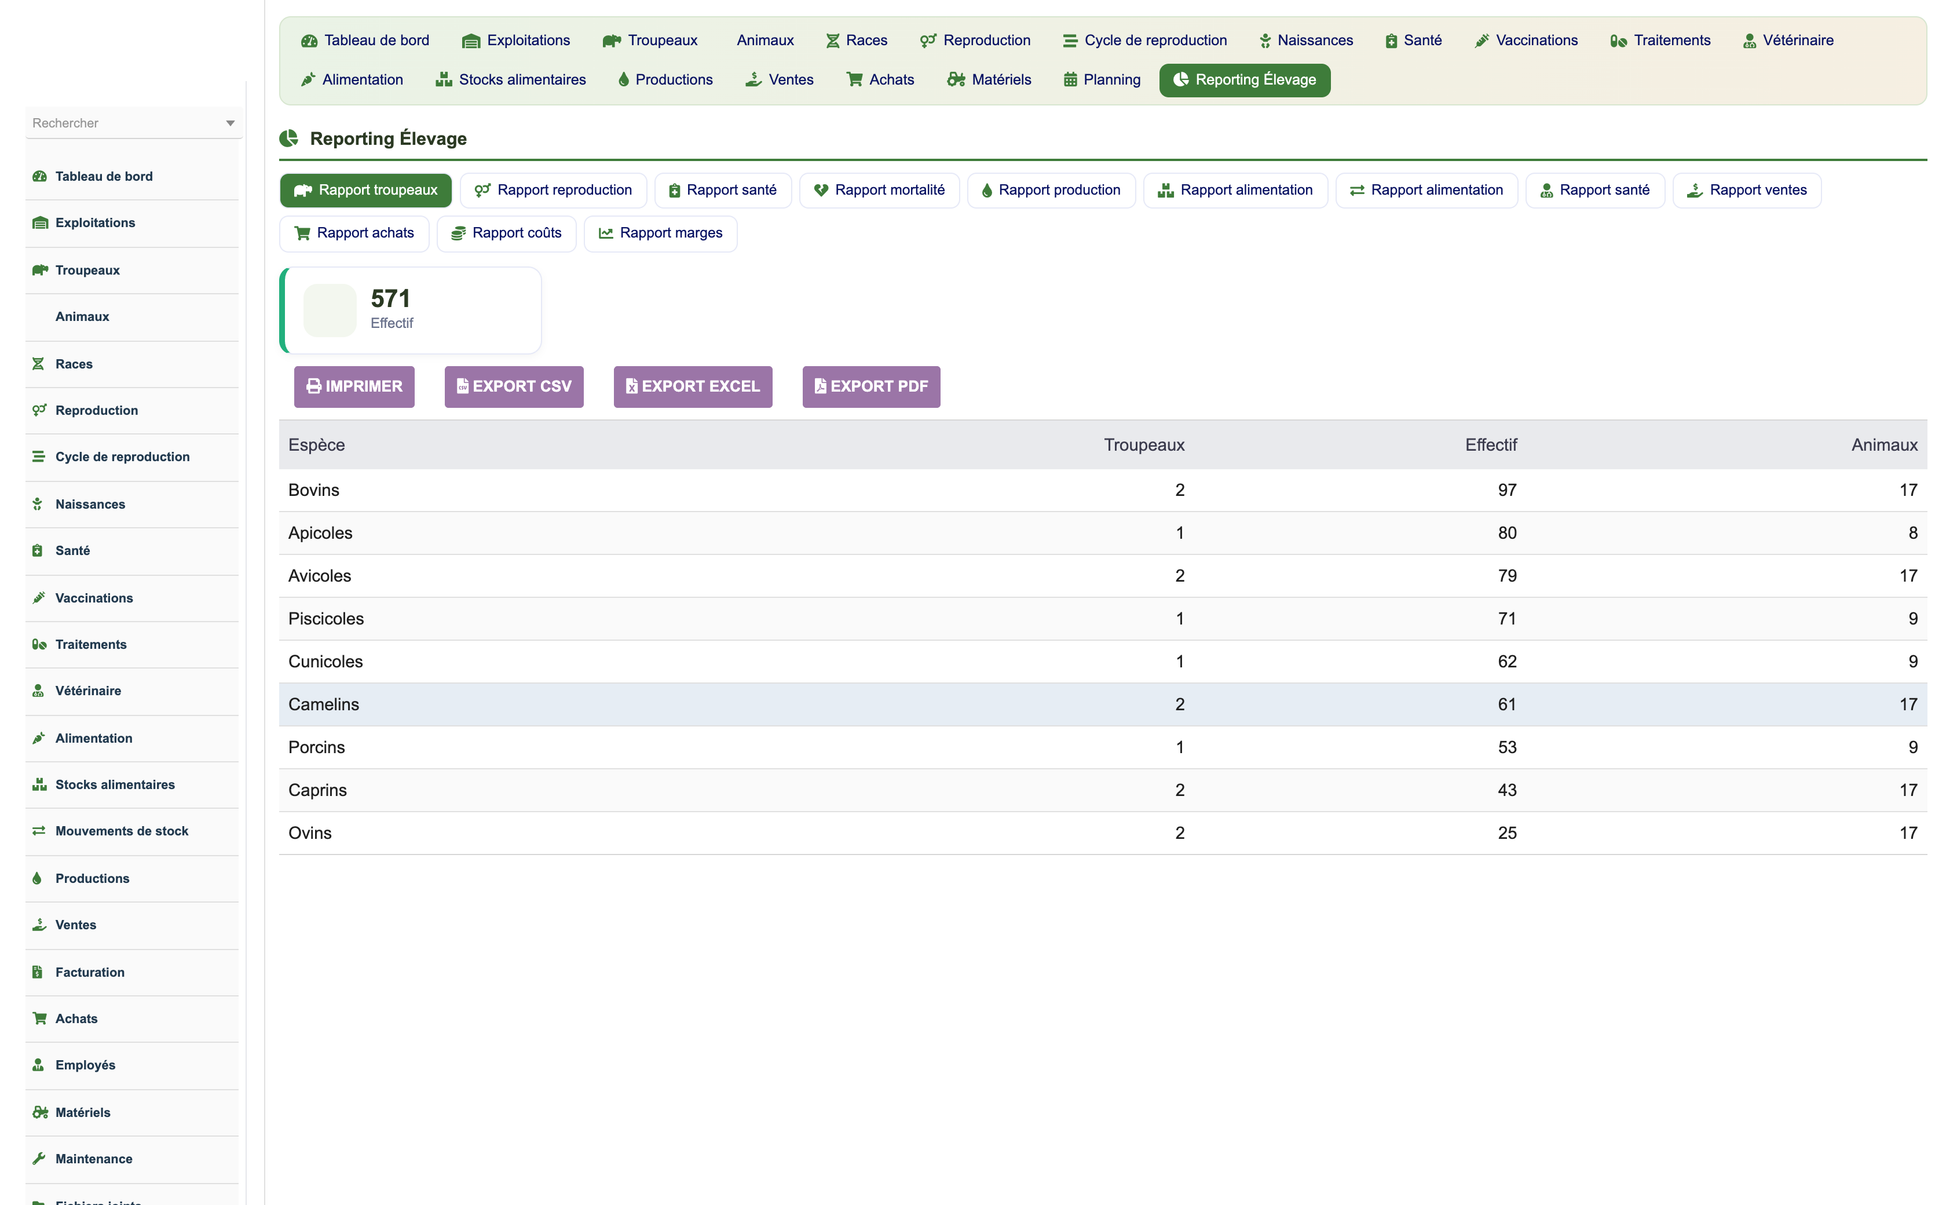This screenshot has height=1205, width=1946.
Task: Select the Camelins row name
Action: (324, 705)
